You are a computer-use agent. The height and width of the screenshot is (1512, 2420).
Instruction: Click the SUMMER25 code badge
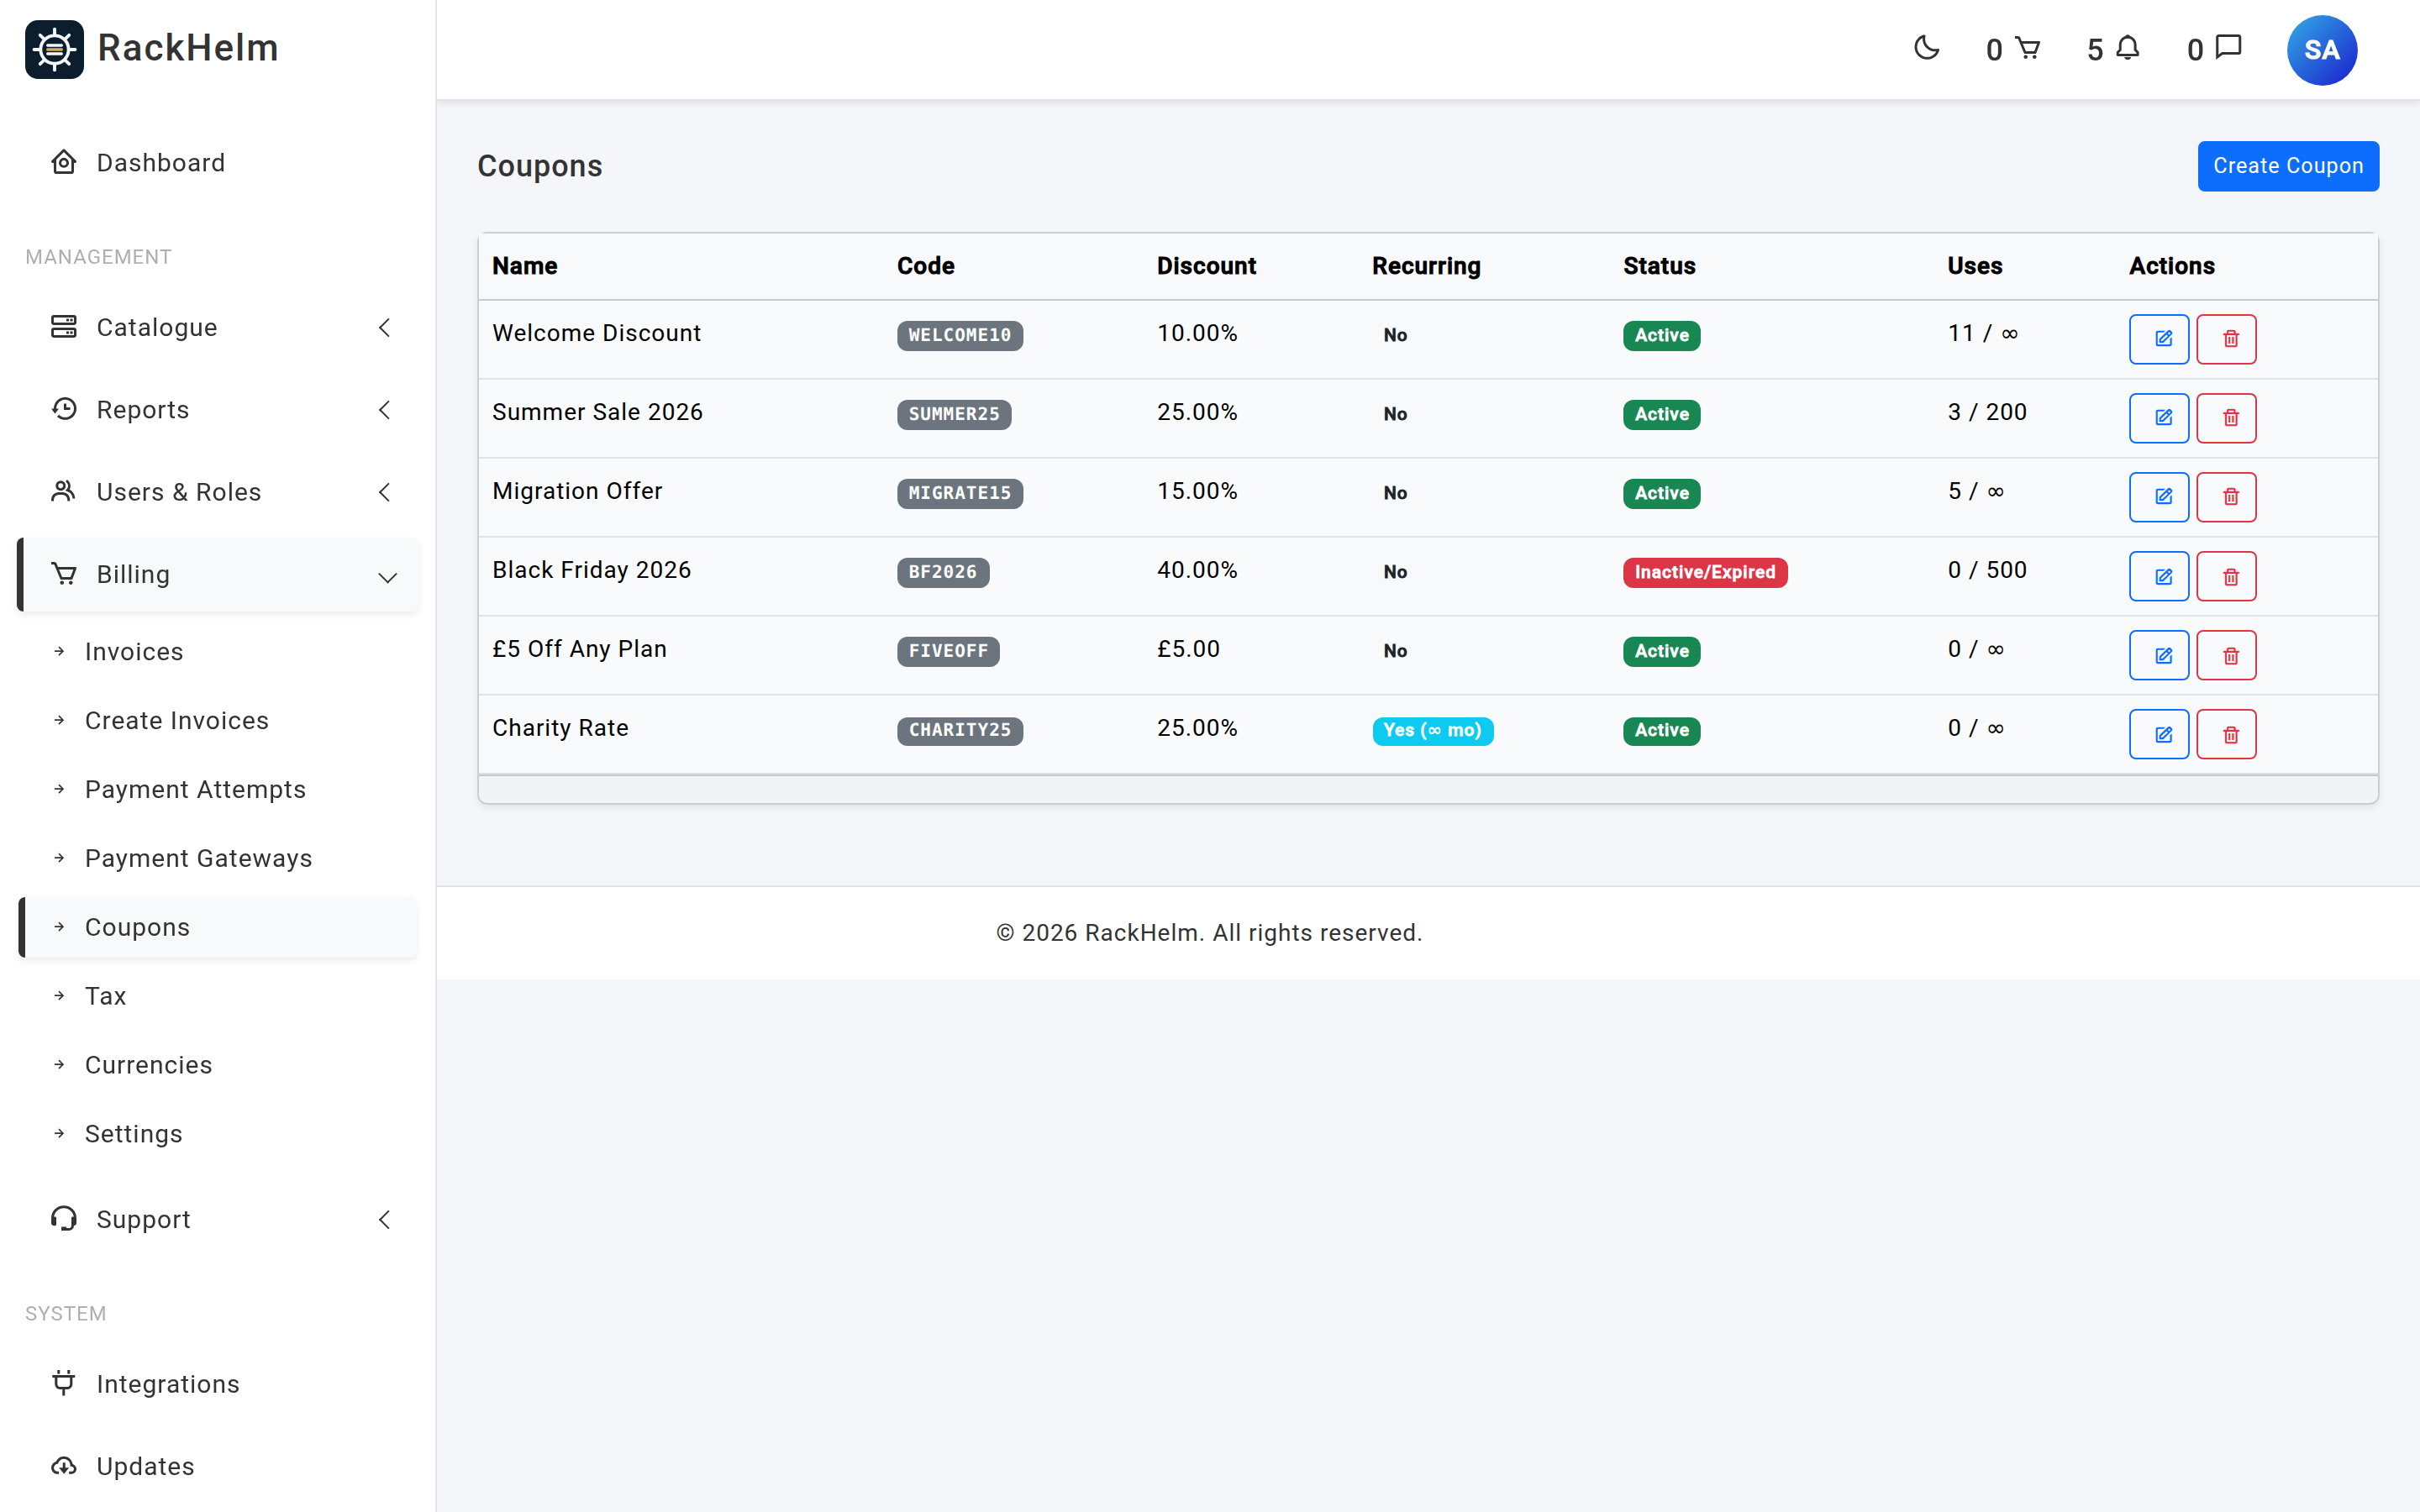(x=954, y=414)
